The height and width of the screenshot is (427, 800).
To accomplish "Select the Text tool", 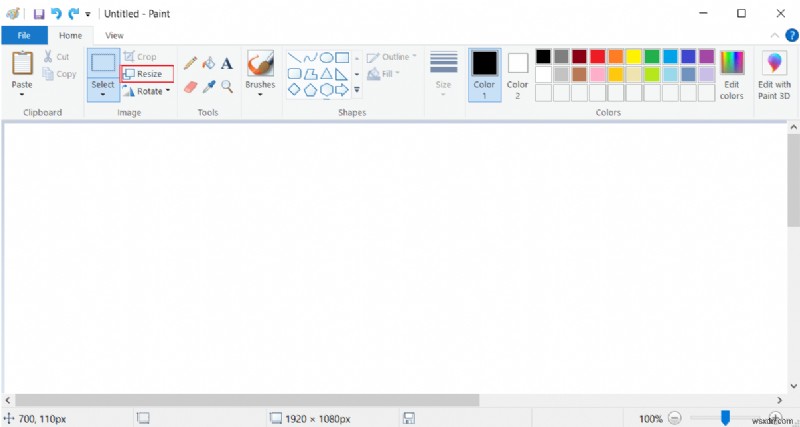I will 227,64.
